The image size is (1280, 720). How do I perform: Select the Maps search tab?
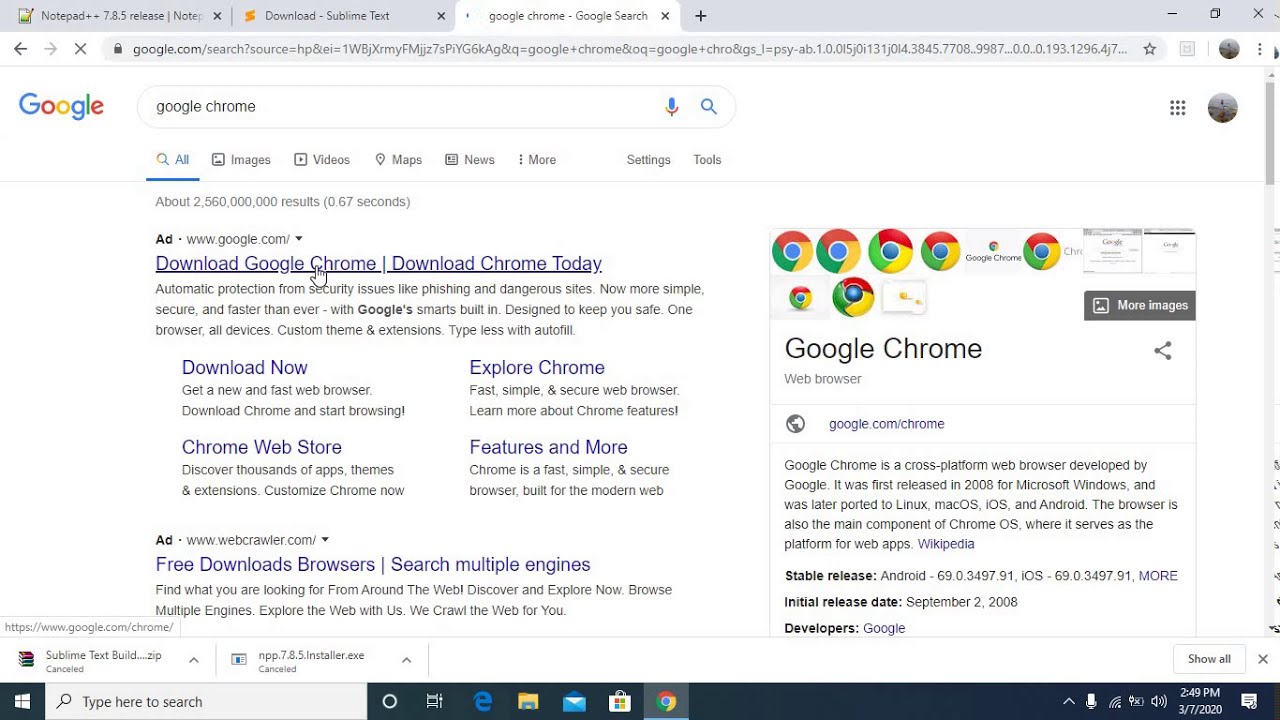[x=398, y=160]
